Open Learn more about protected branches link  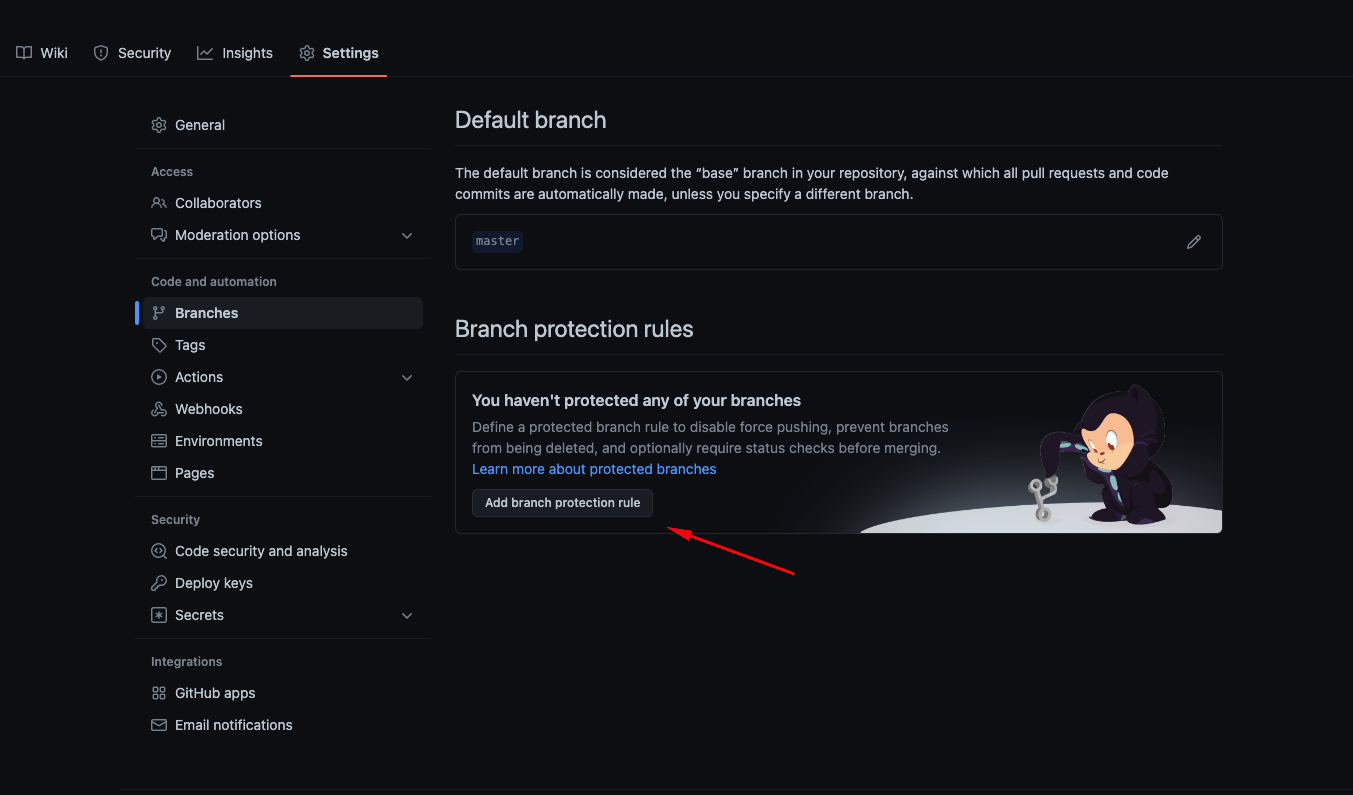tap(594, 469)
